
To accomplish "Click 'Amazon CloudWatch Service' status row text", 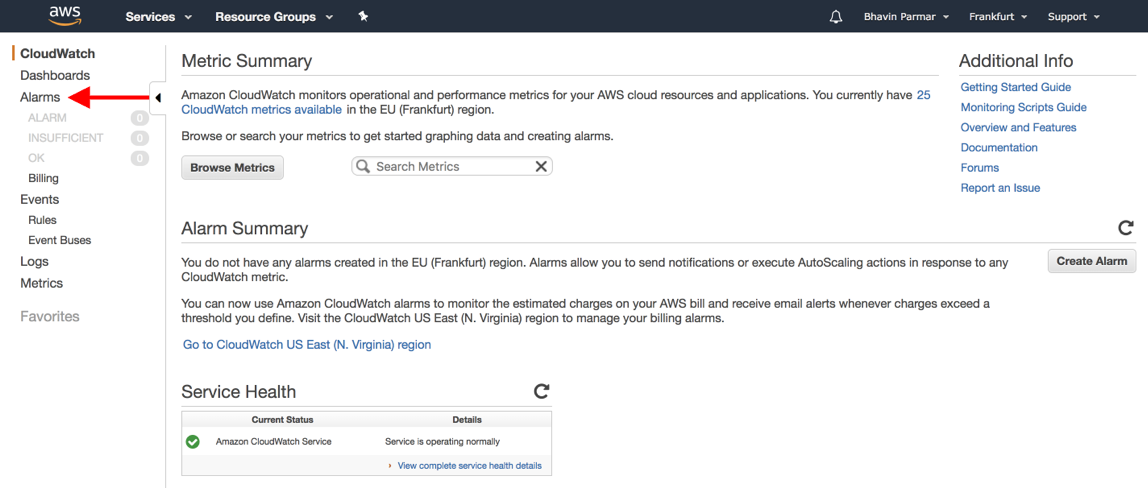I will (274, 442).
